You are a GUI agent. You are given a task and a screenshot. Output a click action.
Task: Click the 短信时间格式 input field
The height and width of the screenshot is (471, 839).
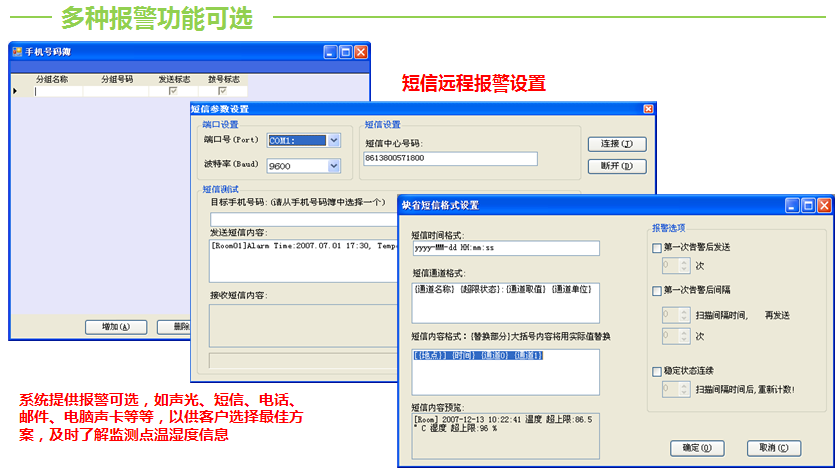[x=506, y=248]
